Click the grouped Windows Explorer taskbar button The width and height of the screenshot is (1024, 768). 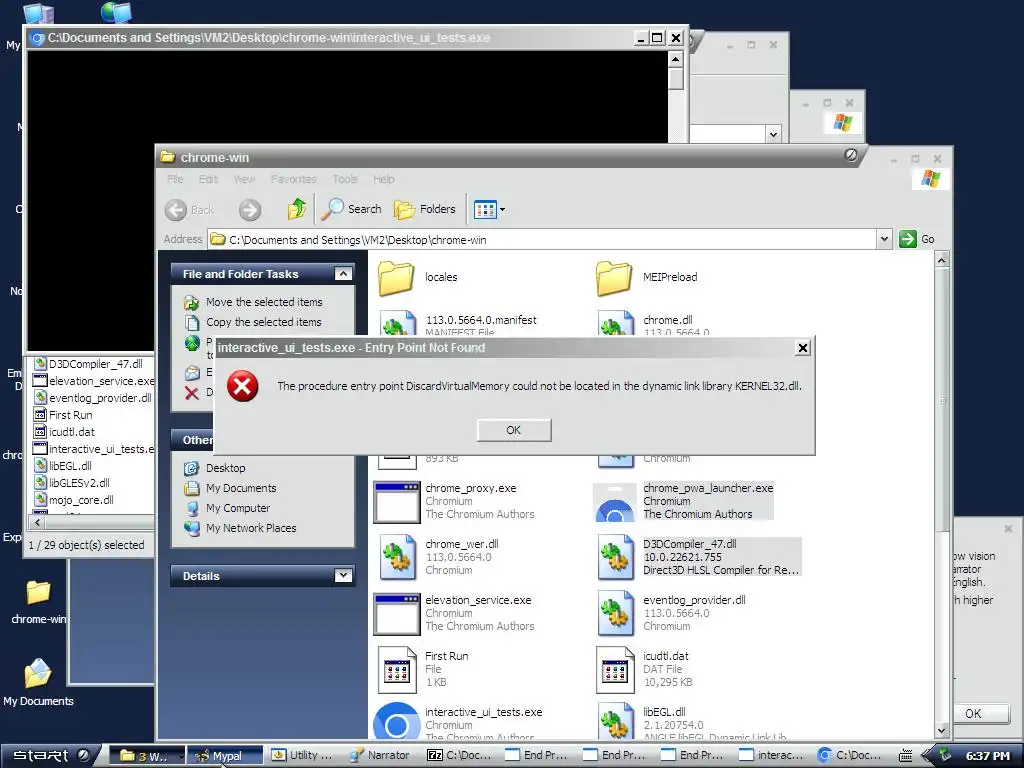[x=146, y=756]
